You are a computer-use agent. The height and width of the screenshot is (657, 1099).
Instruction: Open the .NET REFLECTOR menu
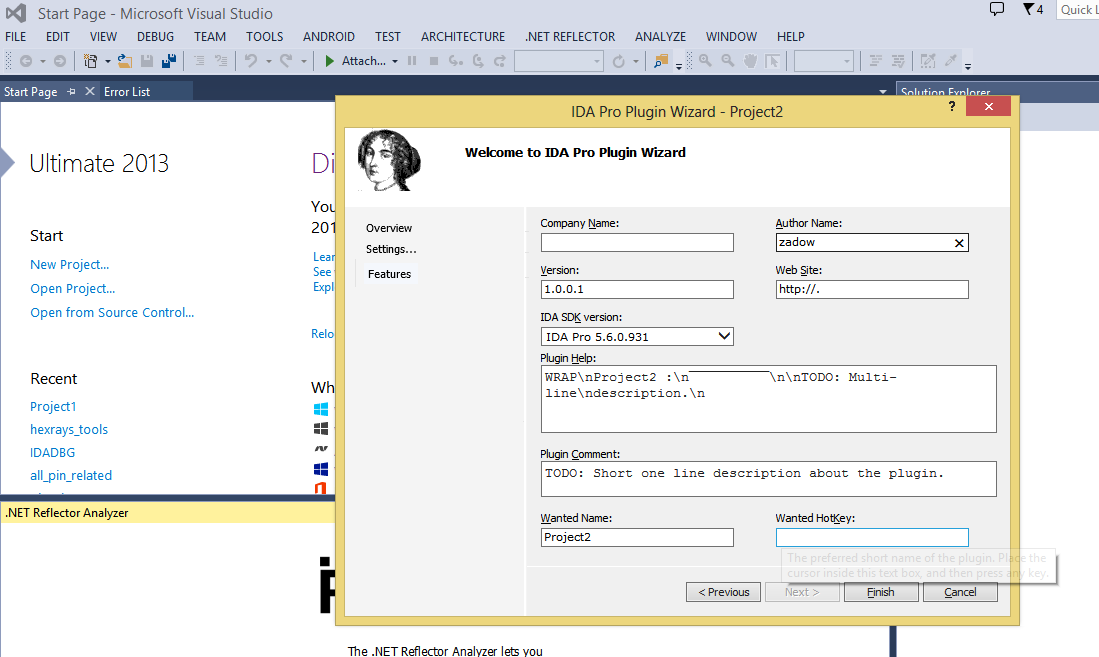pos(570,36)
